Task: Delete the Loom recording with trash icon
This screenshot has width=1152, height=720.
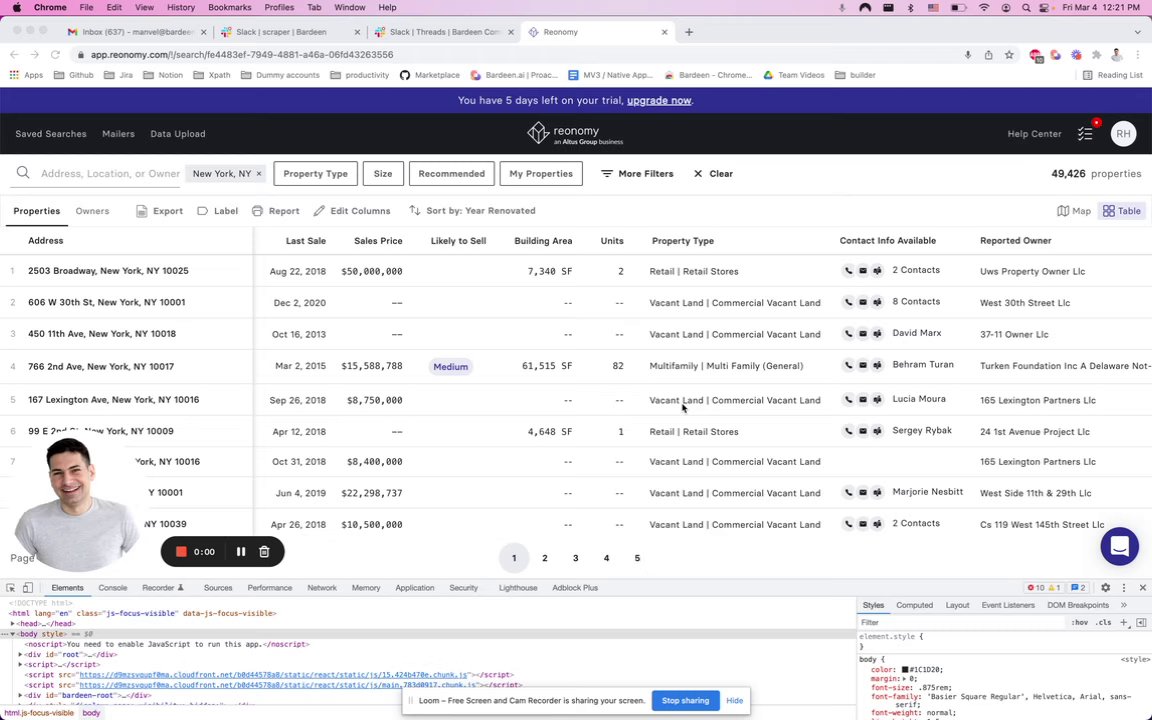Action: coord(264,552)
